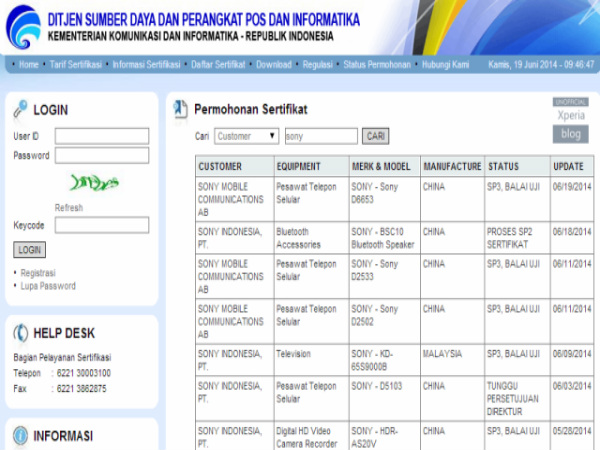This screenshot has height=450, width=600.
Task: Click the key icon beside LOGIN heading
Action: [x=20, y=110]
